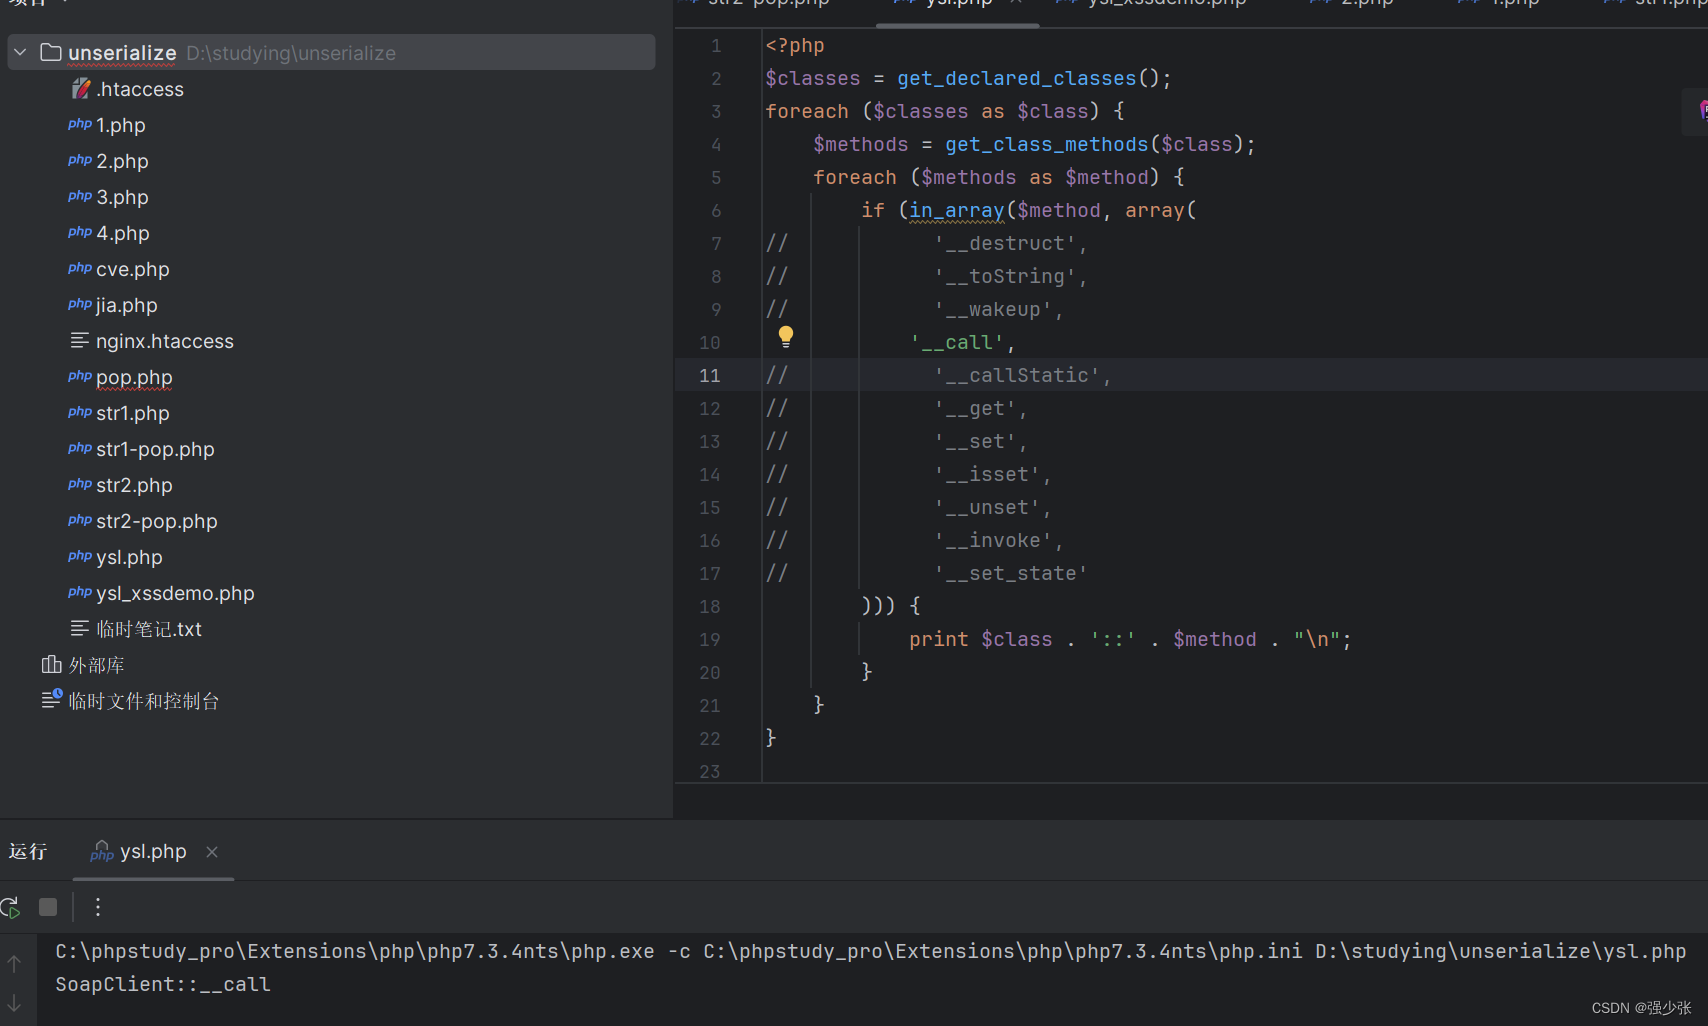The image size is (1708, 1026).
Task: Click the '__destruct' commented string
Action: (x=1004, y=243)
